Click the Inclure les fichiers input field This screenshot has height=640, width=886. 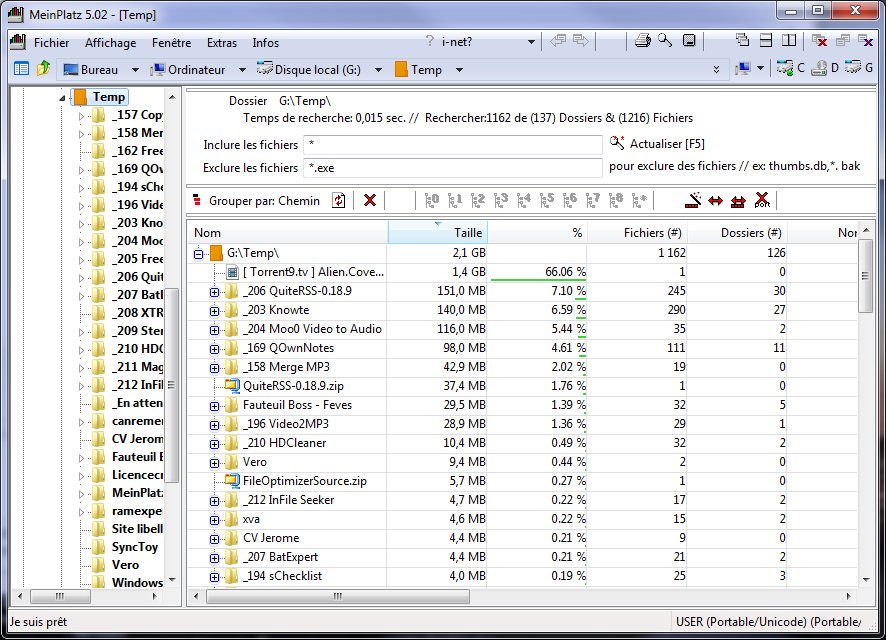click(x=453, y=145)
